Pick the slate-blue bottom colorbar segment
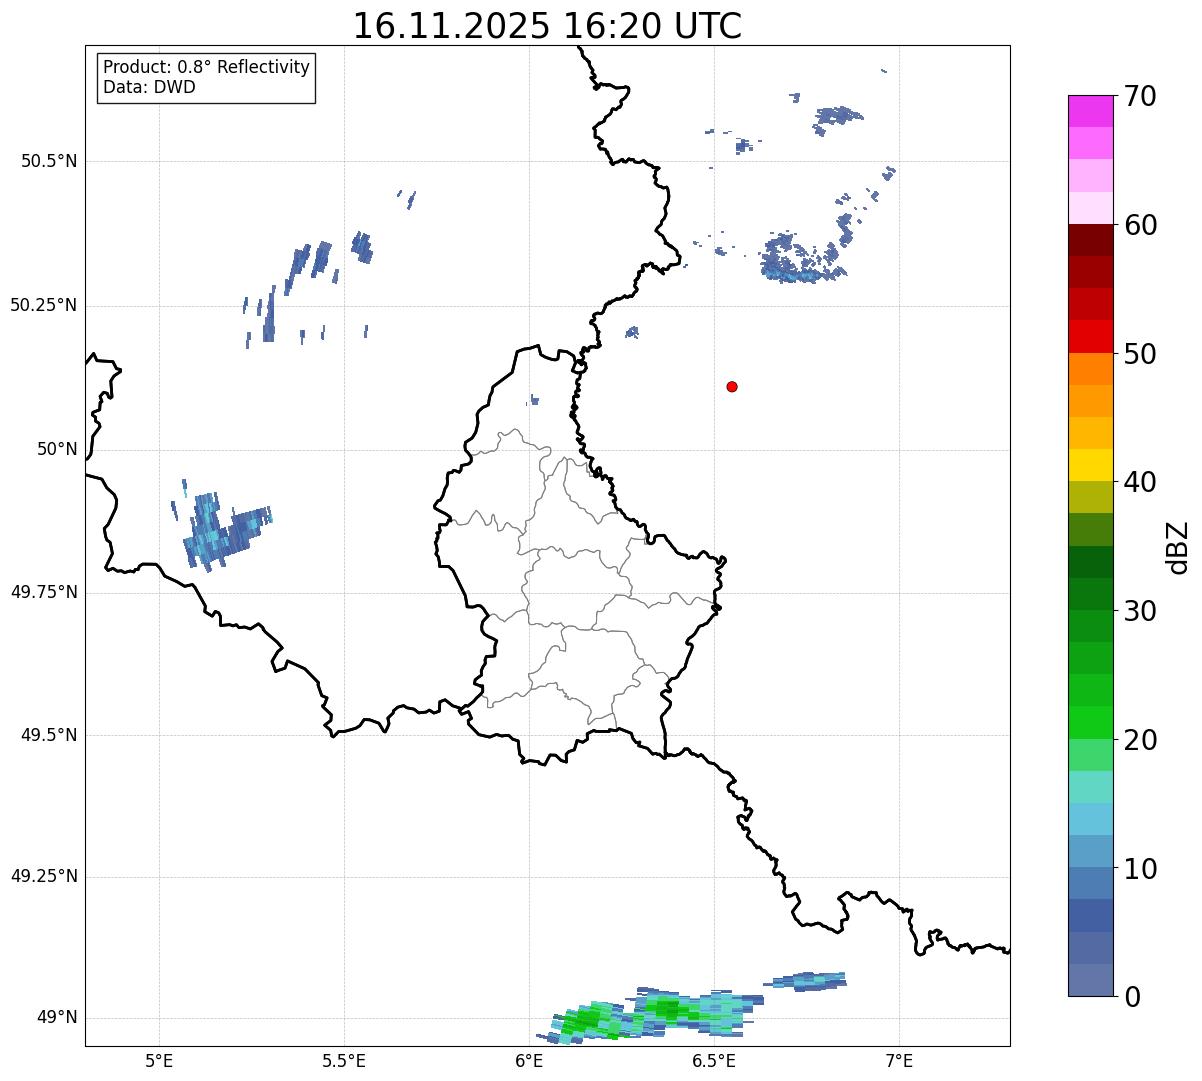The image size is (1202, 1081). (x=1091, y=980)
